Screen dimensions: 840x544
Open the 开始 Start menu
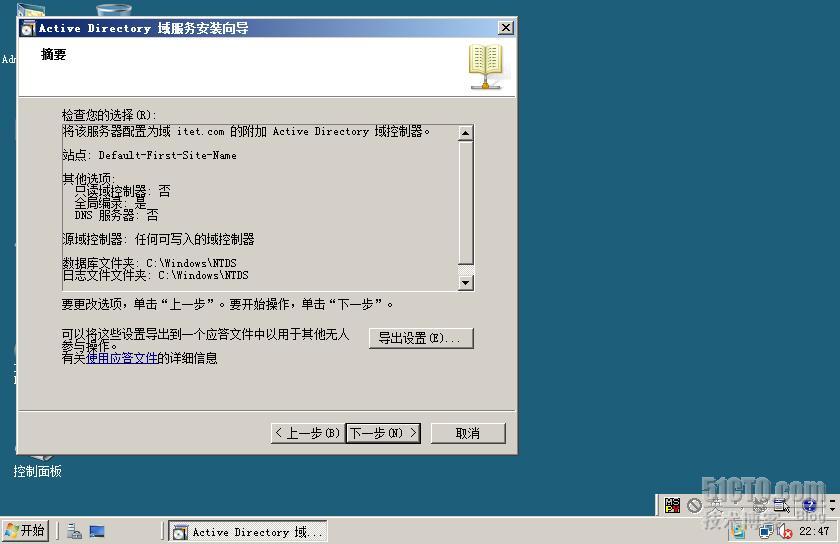point(25,531)
